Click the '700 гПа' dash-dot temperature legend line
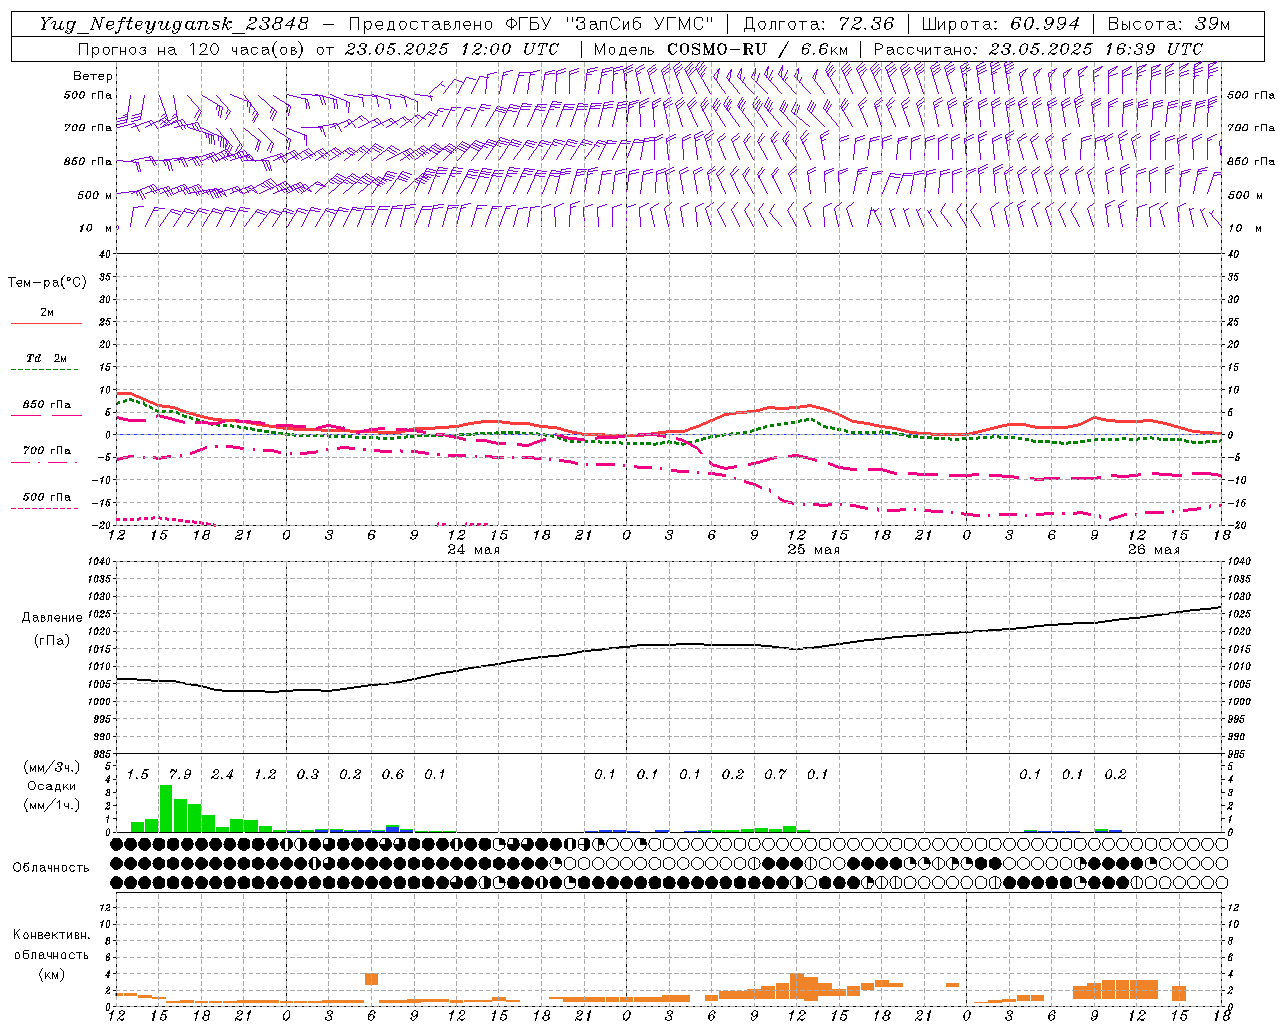 pos(45,462)
